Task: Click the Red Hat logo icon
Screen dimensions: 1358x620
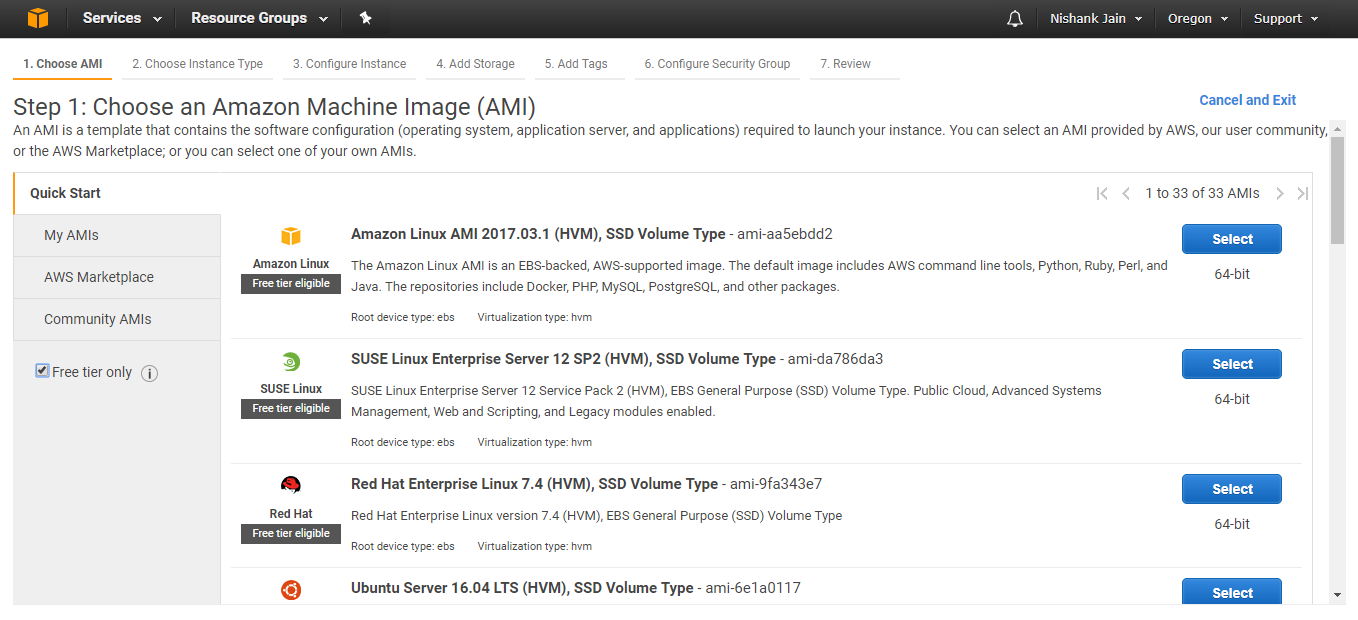Action: pyautogui.click(x=291, y=486)
